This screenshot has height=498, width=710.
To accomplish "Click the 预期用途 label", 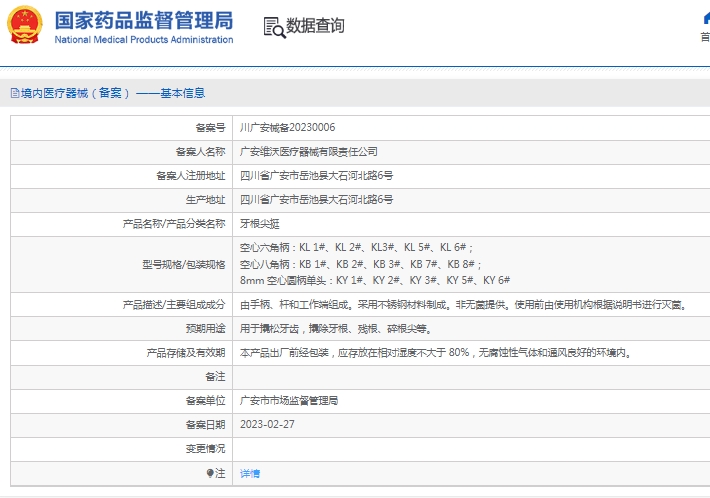I will 205,329.
